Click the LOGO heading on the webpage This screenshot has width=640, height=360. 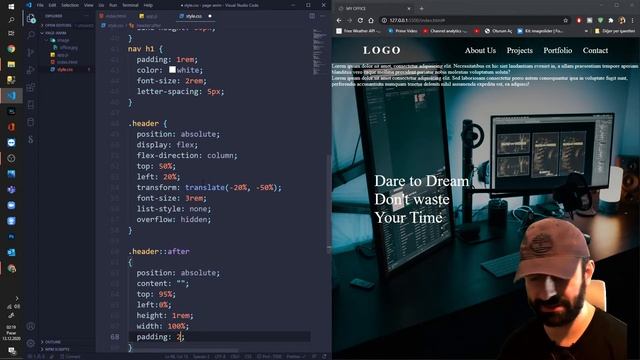click(382, 50)
